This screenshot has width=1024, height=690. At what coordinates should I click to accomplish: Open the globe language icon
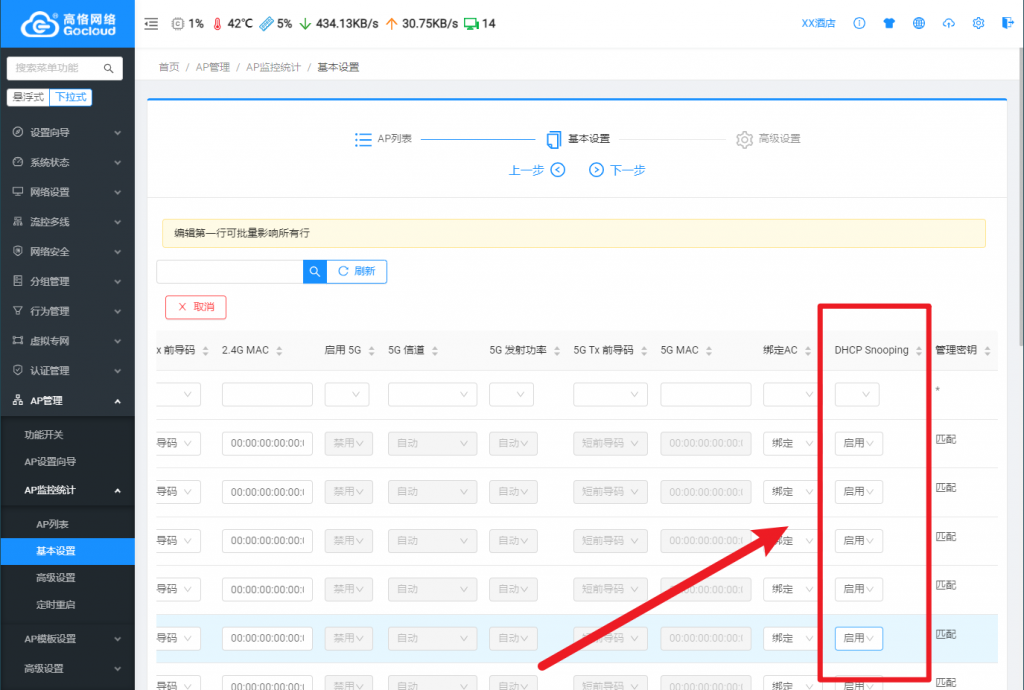click(x=919, y=23)
